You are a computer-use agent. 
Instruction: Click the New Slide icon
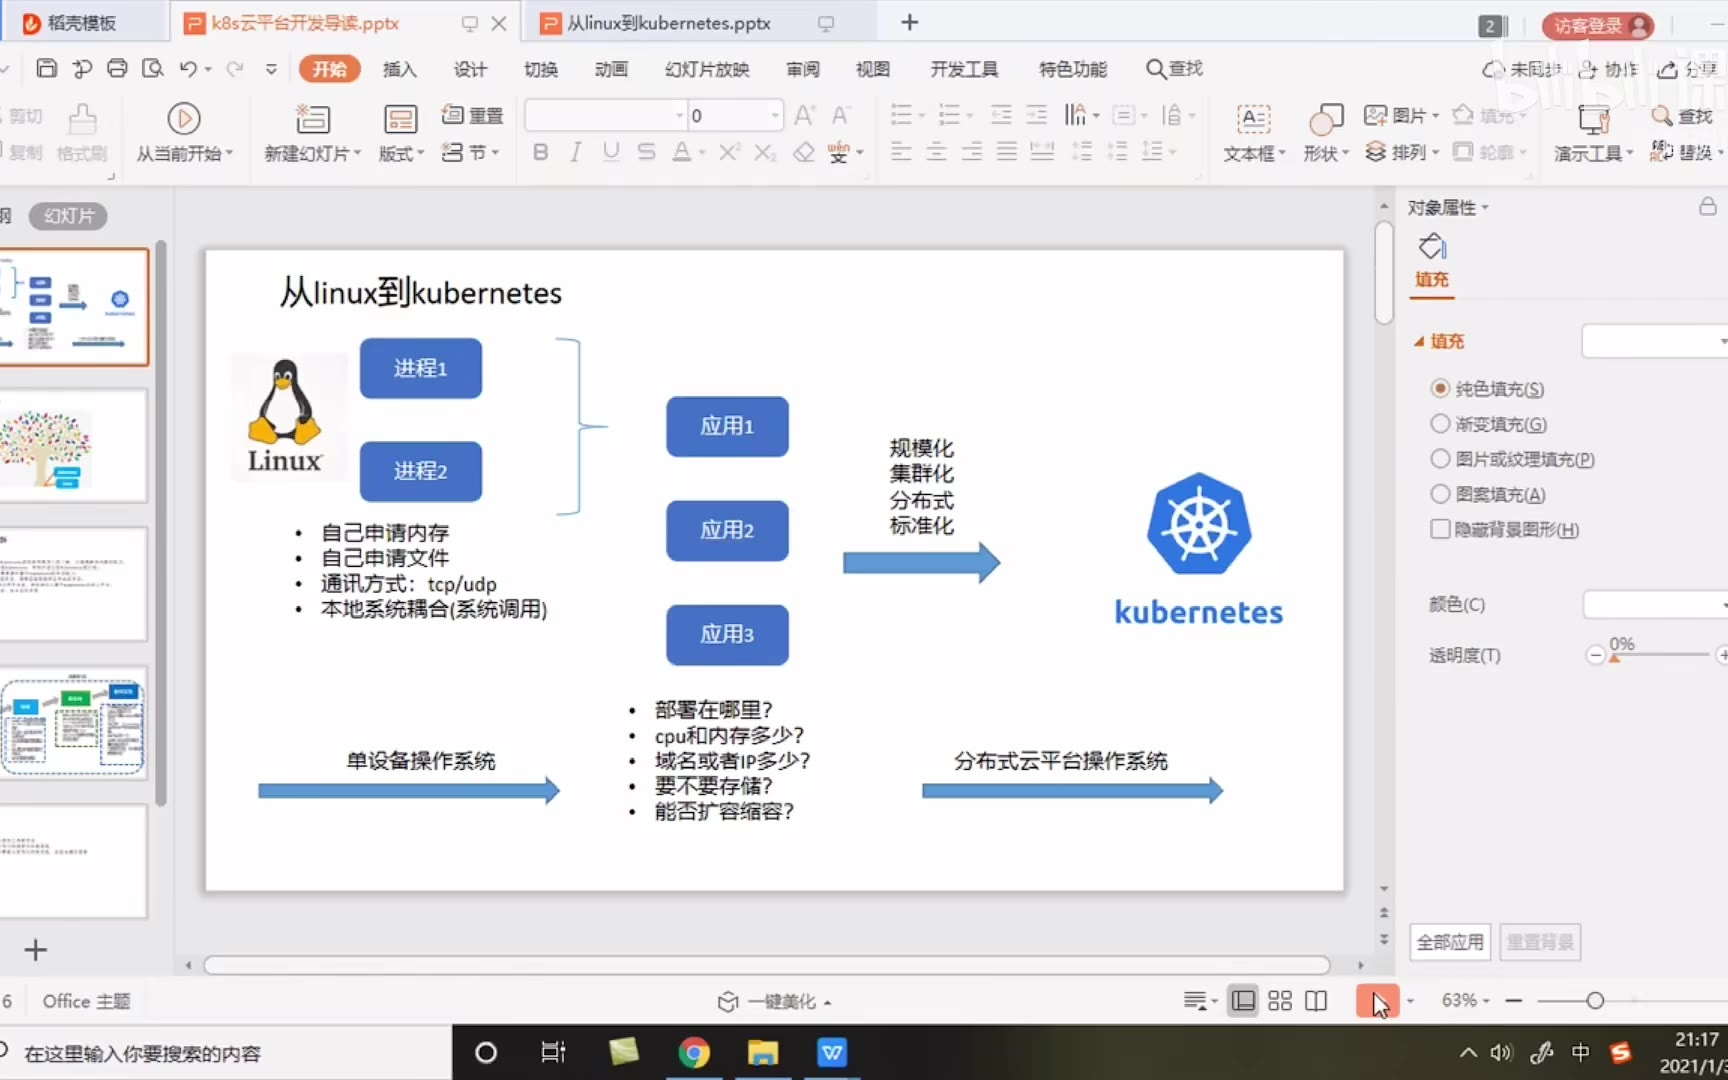click(313, 119)
